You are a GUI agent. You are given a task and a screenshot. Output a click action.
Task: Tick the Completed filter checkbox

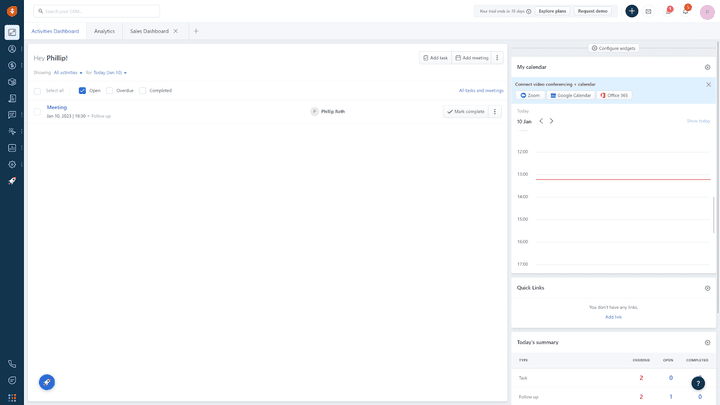pos(143,90)
